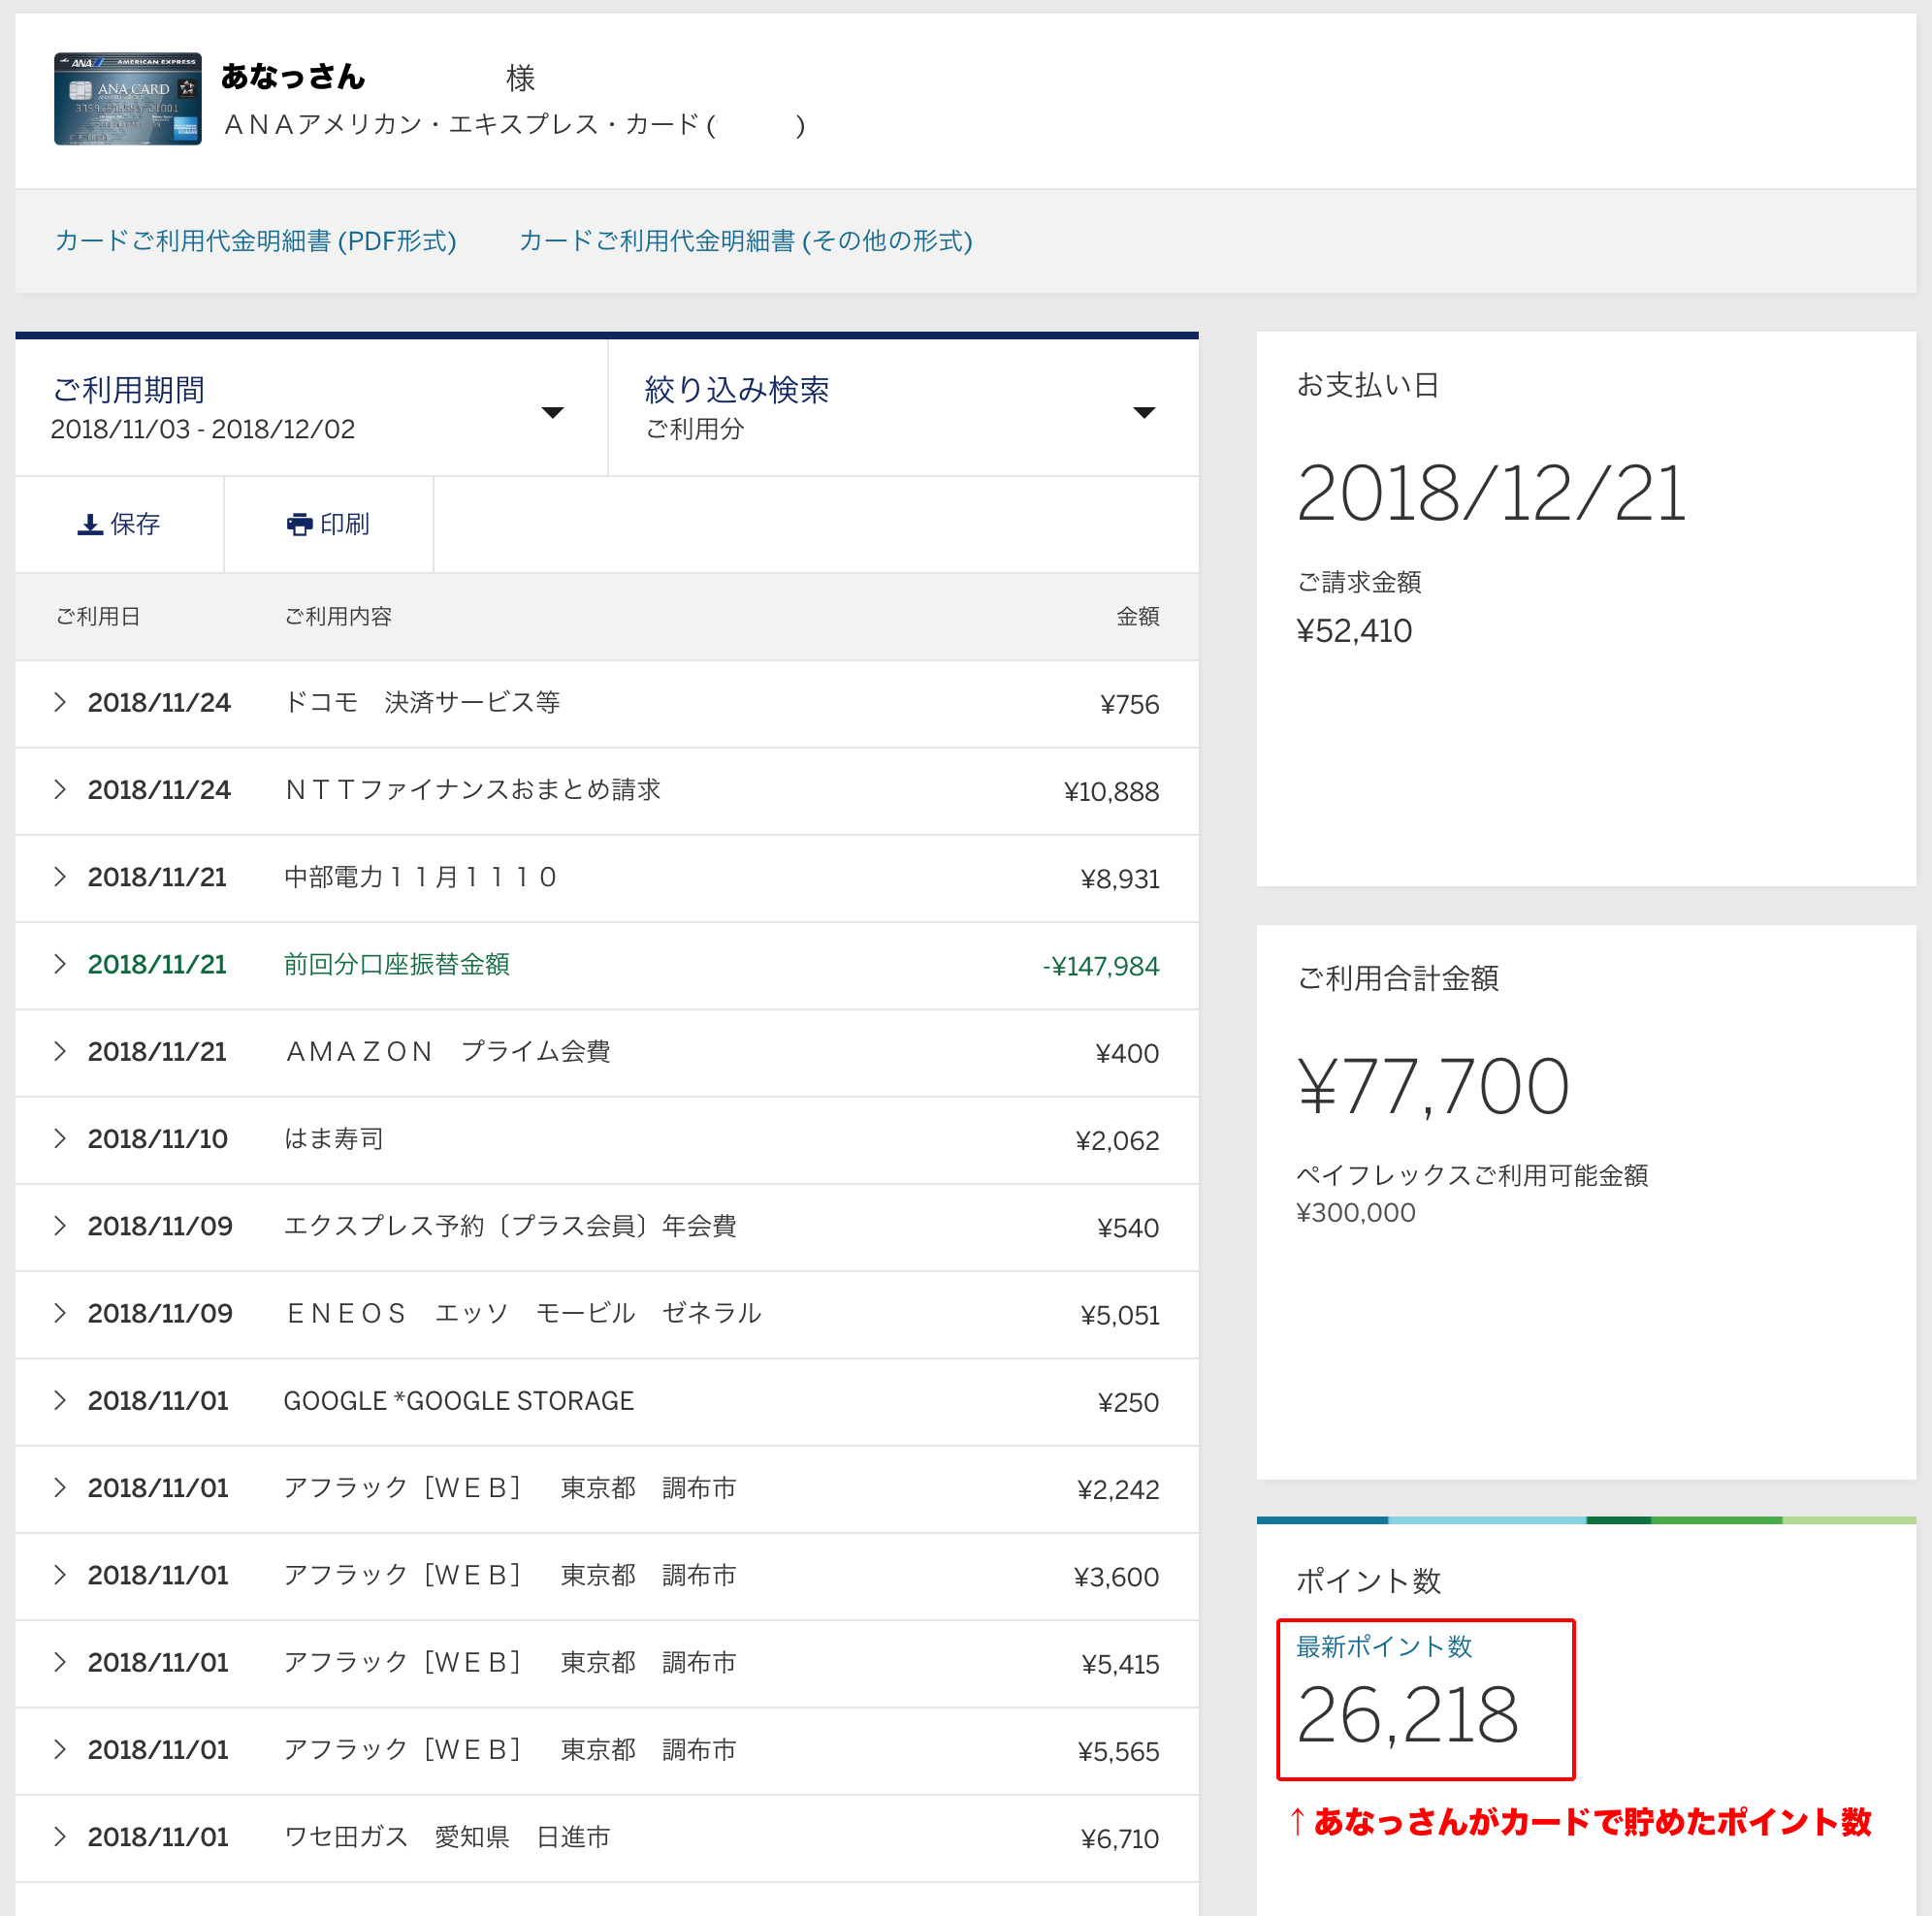The width and height of the screenshot is (1932, 1916).
Task: Open the その他の形式 card statement link
Action: pos(746,241)
